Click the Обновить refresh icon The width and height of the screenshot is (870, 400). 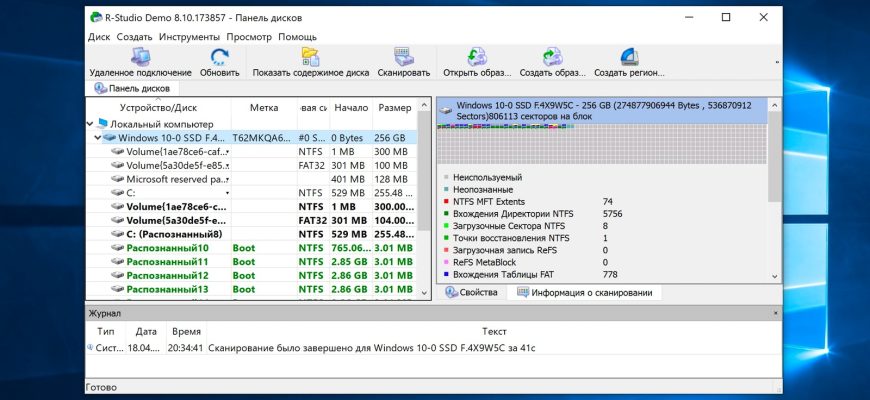click(x=220, y=57)
